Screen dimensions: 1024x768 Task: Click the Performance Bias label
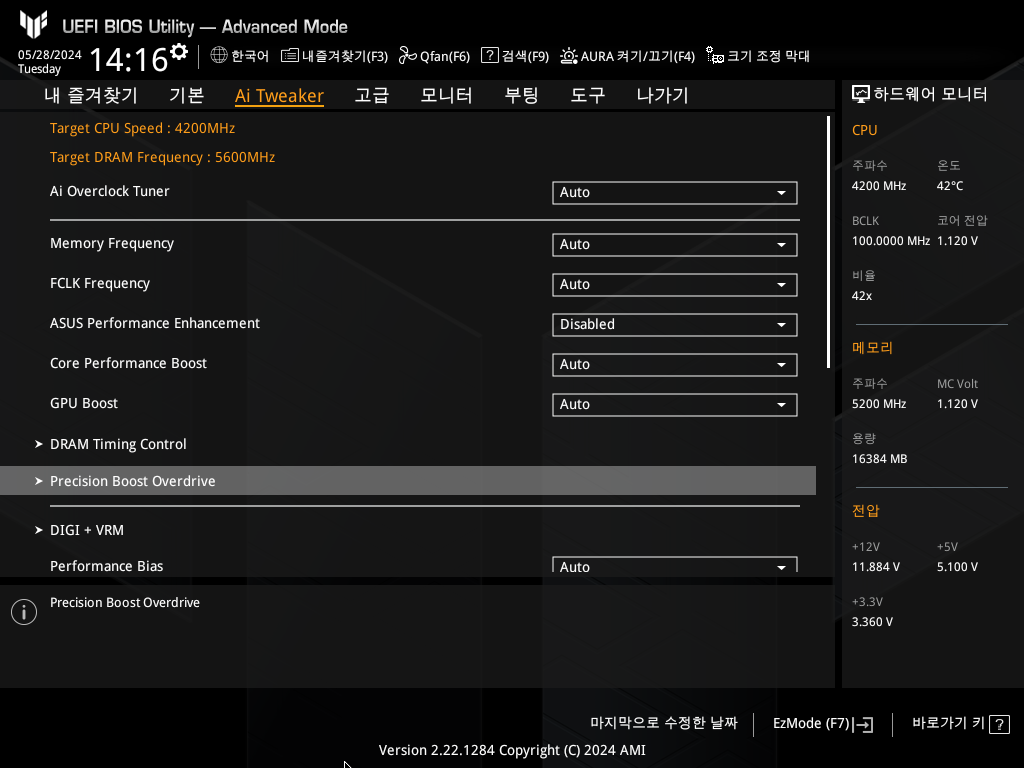(106, 566)
